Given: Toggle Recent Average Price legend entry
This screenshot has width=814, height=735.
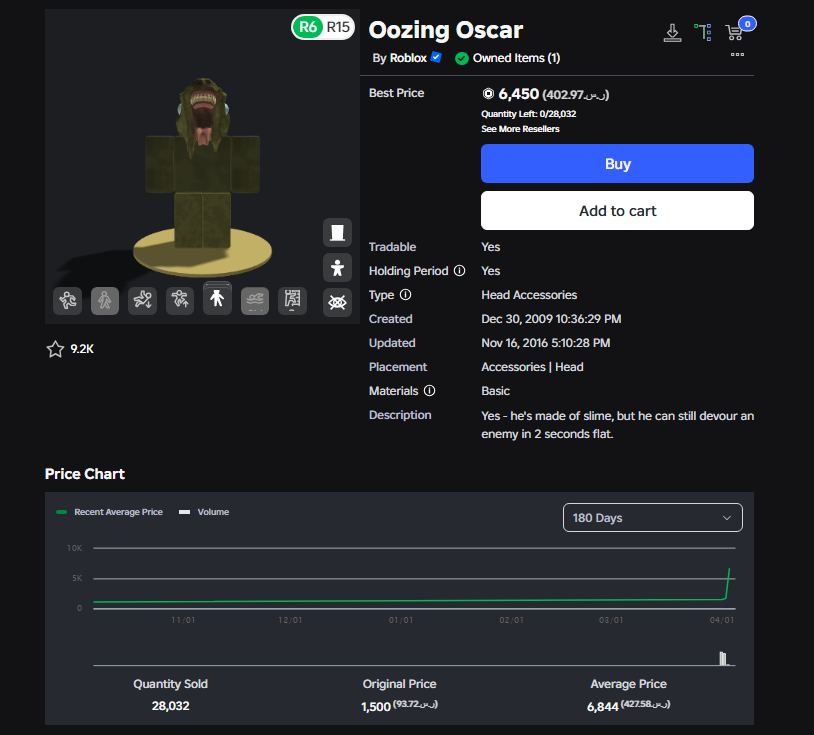Looking at the screenshot, I should 110,512.
